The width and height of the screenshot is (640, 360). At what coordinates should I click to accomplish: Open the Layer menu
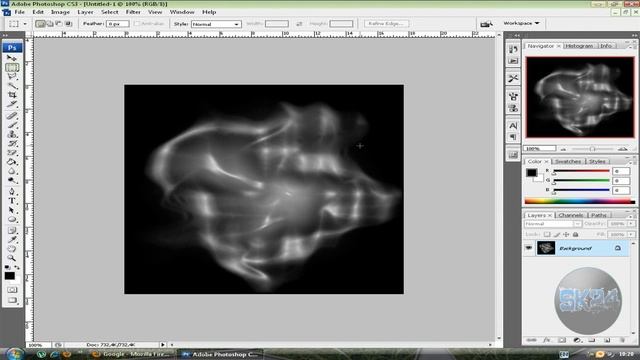tap(85, 12)
